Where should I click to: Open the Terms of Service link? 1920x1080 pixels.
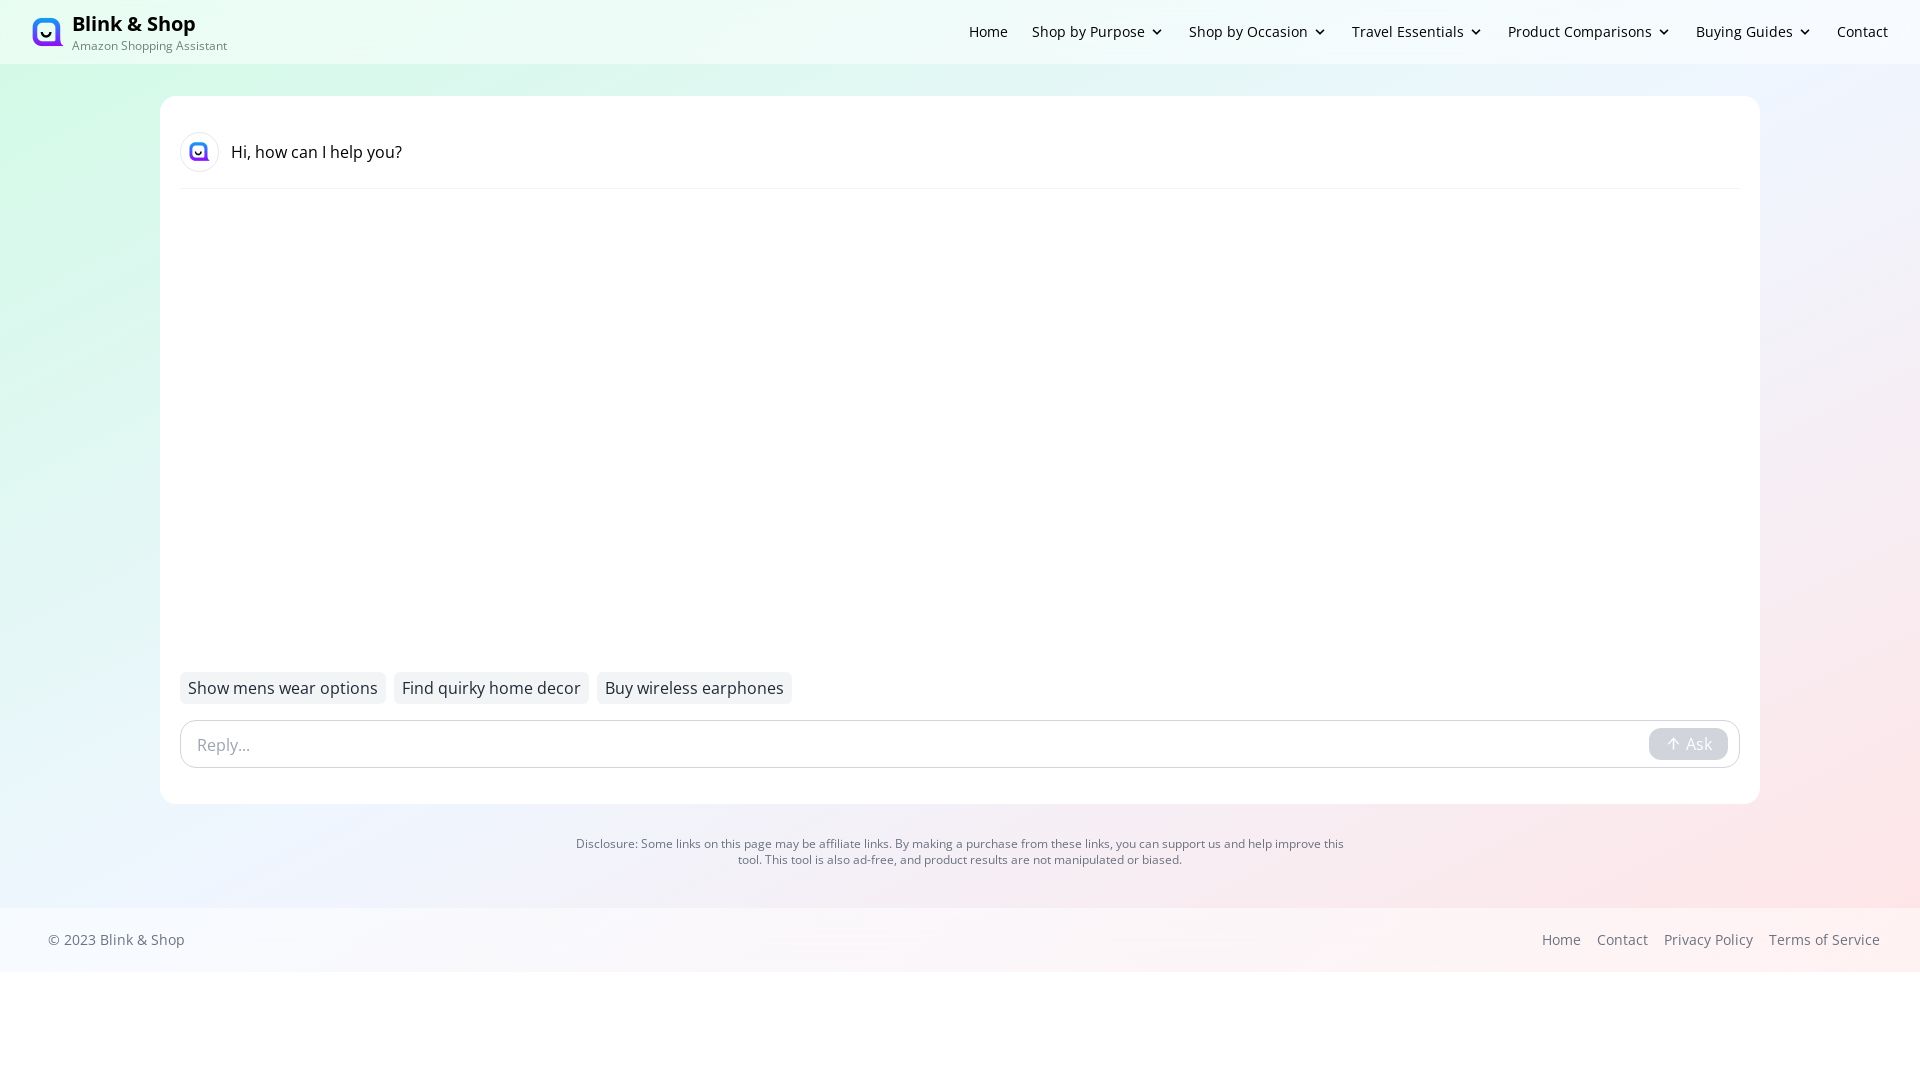coord(1824,940)
